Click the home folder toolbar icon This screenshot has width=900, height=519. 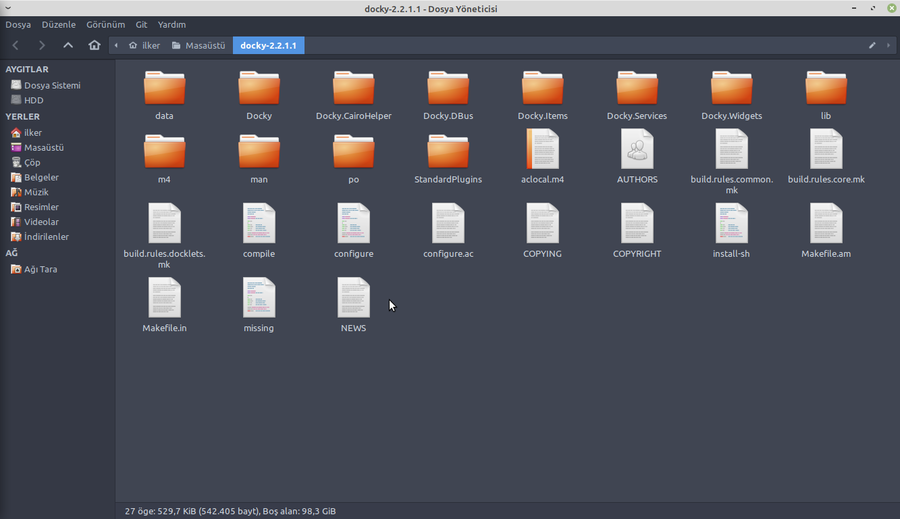pos(94,45)
